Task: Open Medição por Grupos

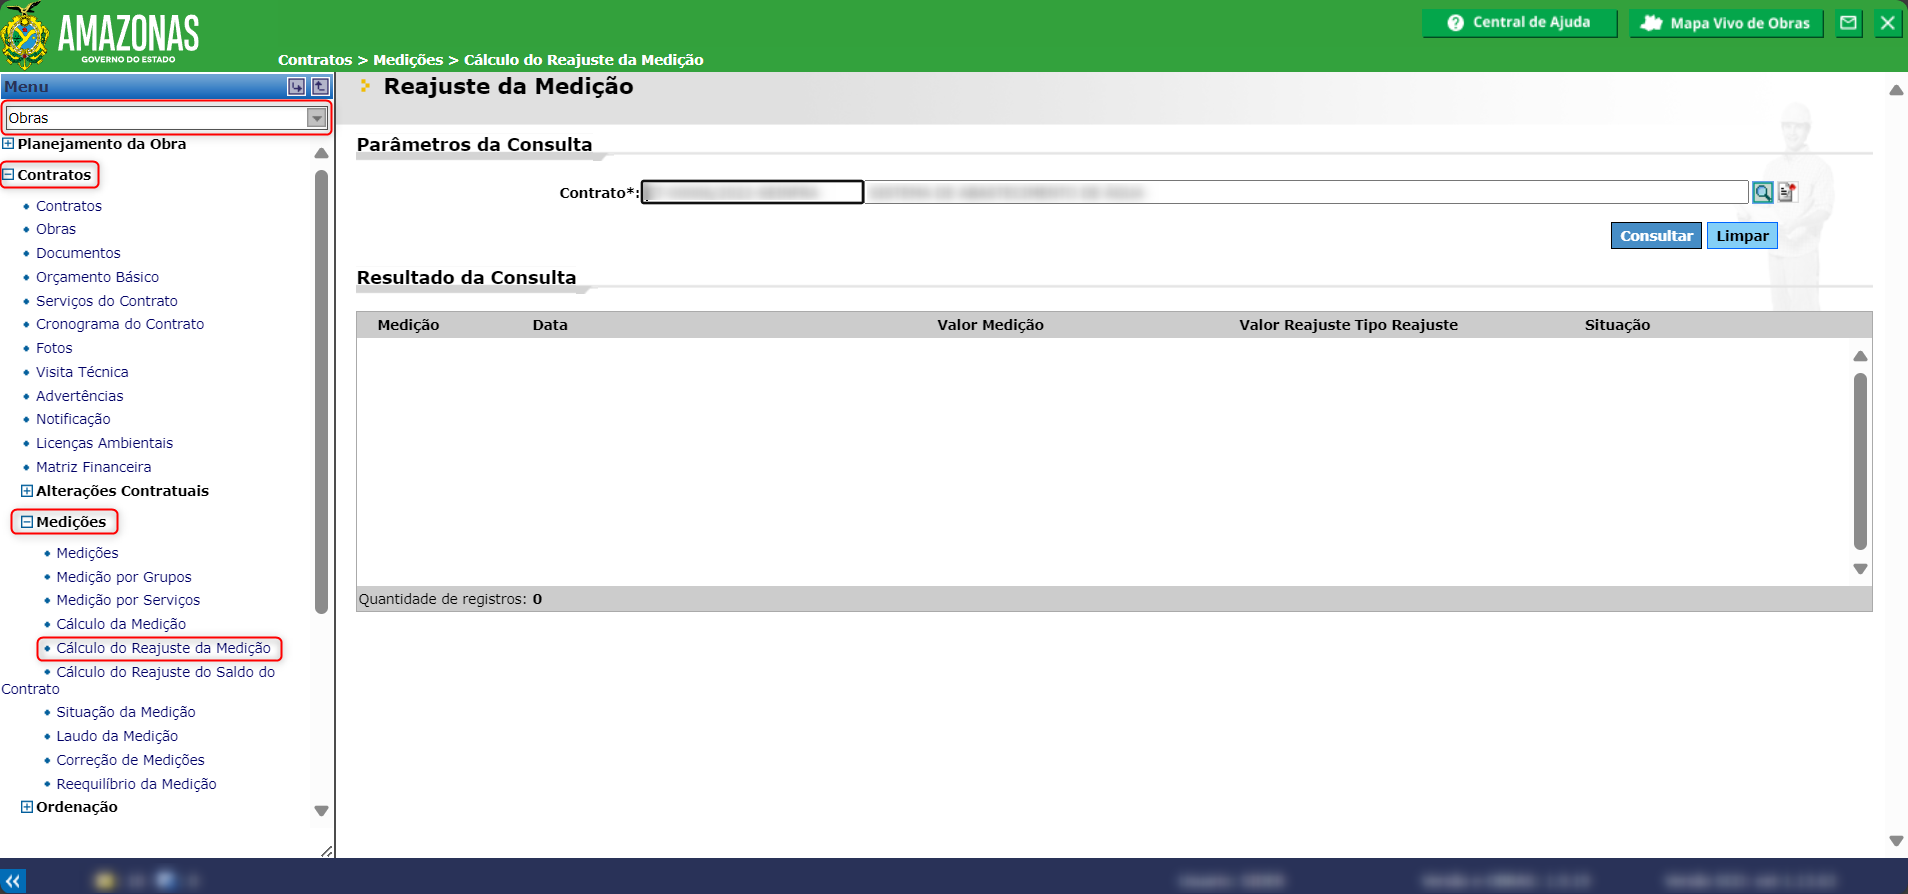Action: (124, 577)
